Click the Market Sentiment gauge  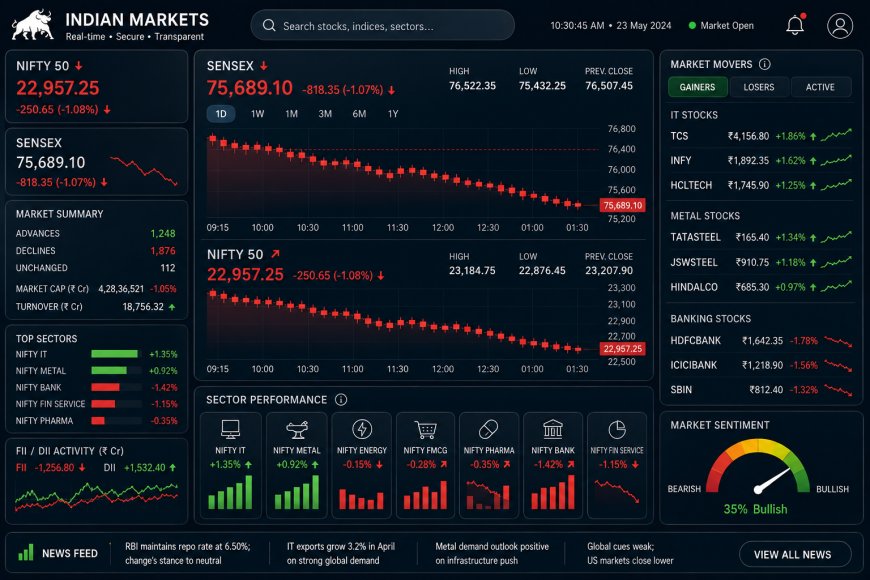(758, 468)
